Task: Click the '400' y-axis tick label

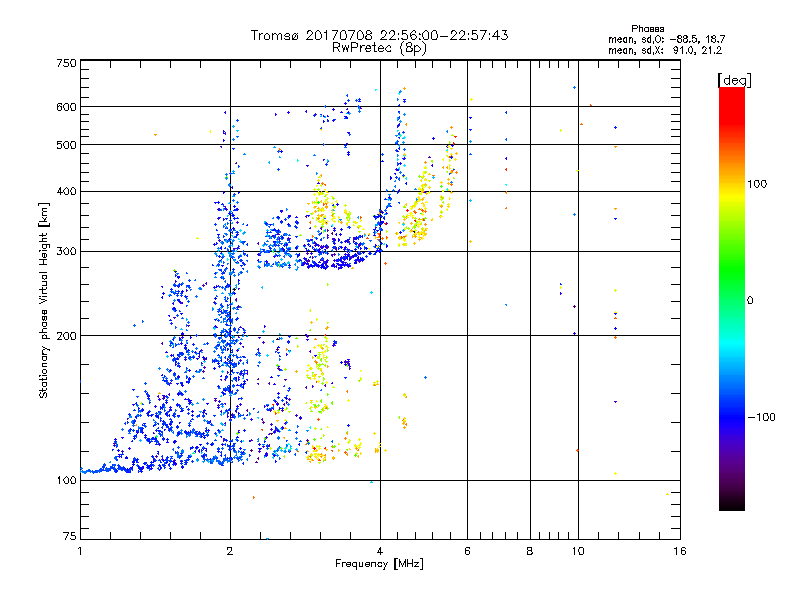Action: (x=66, y=192)
